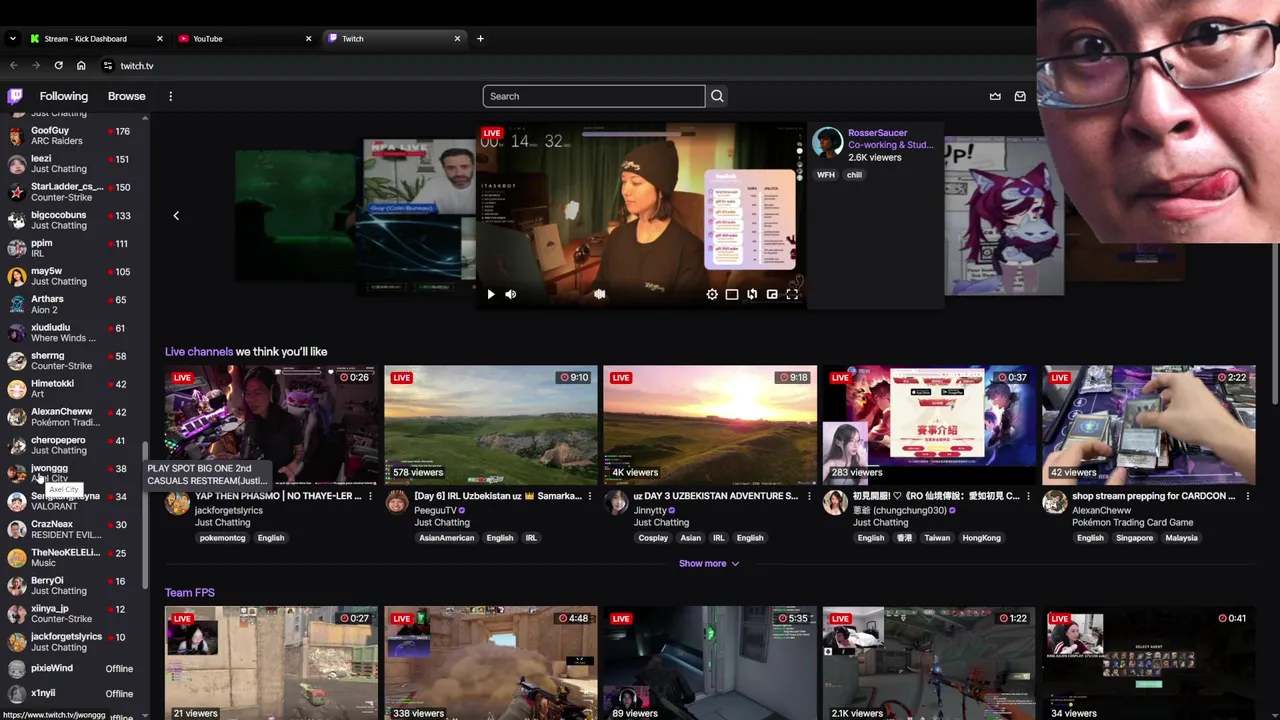Open the Following page

tap(64, 96)
